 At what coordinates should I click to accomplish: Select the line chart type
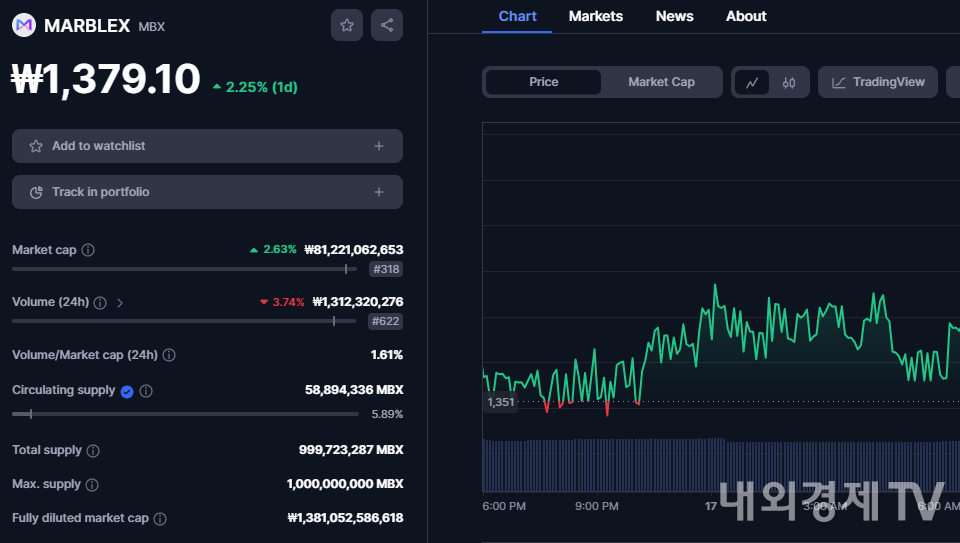[752, 83]
